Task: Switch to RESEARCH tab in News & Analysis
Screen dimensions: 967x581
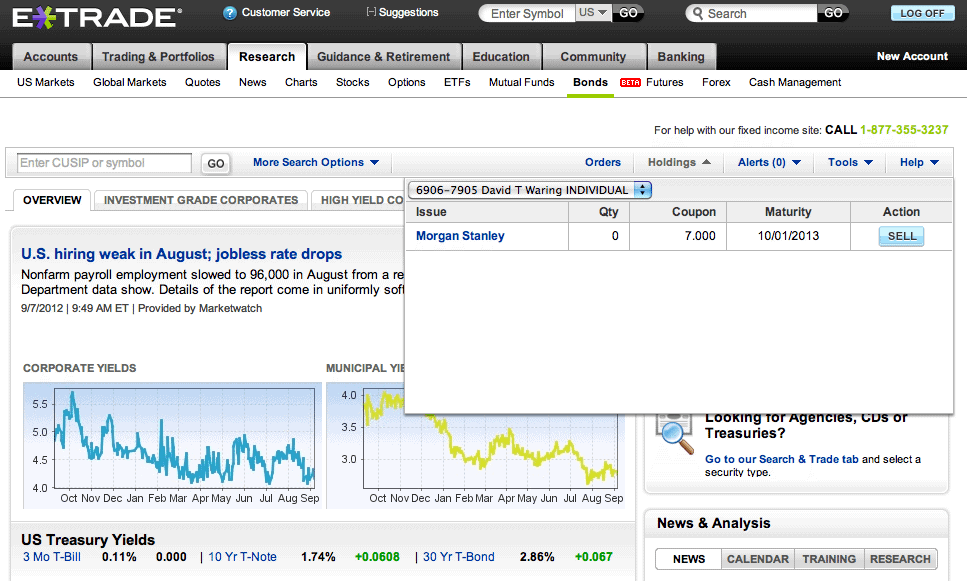Action: pos(900,559)
